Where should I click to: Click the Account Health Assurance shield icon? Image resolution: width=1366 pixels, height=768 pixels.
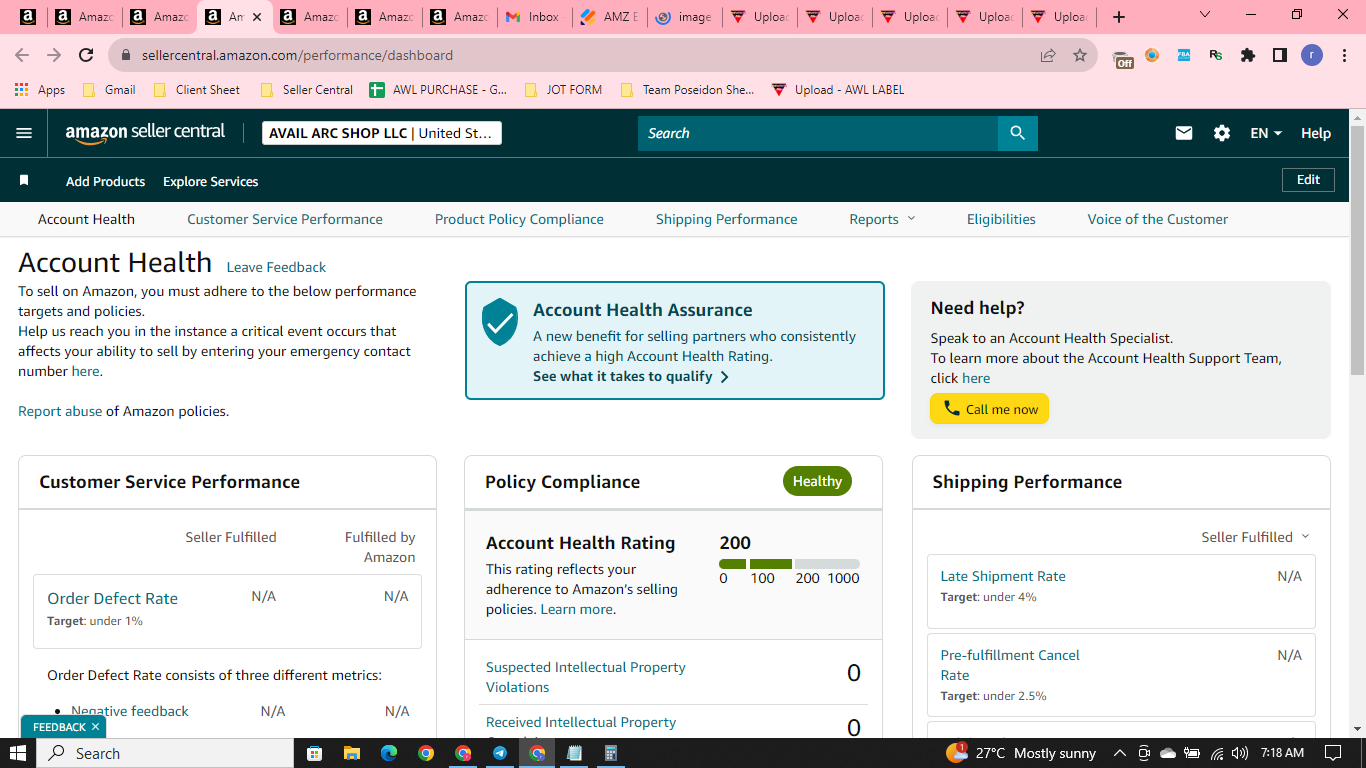point(500,322)
